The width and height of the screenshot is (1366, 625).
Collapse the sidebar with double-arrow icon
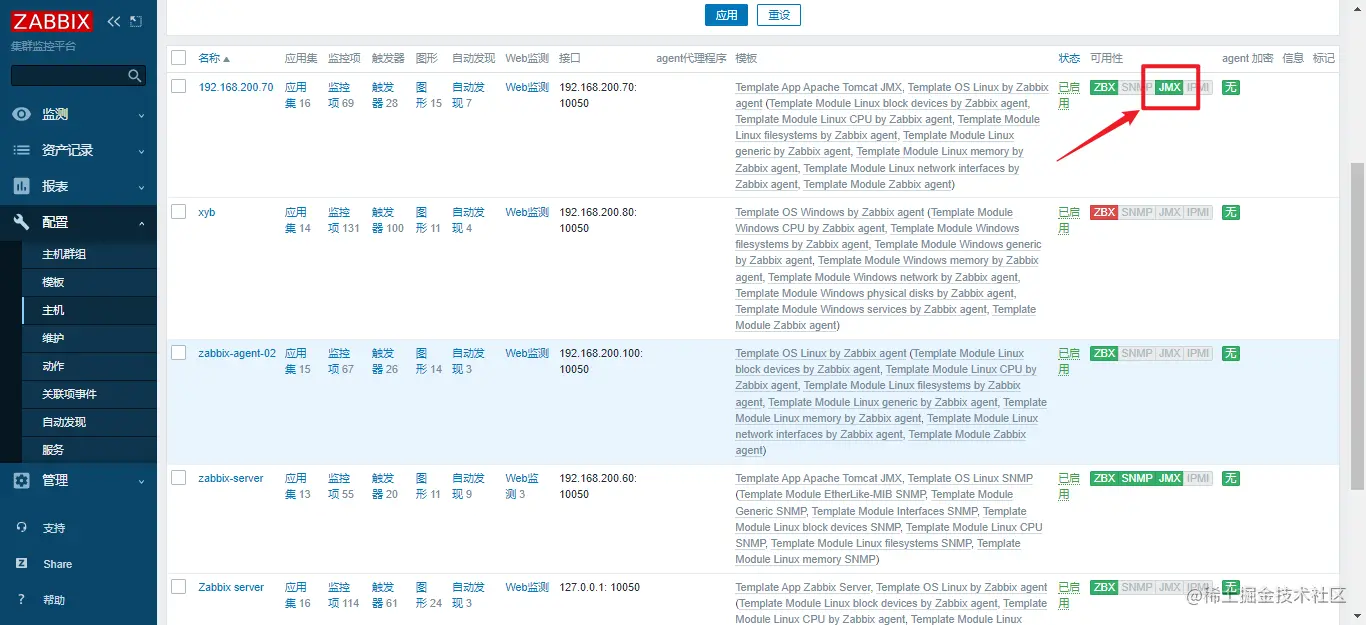pyautogui.click(x=114, y=21)
